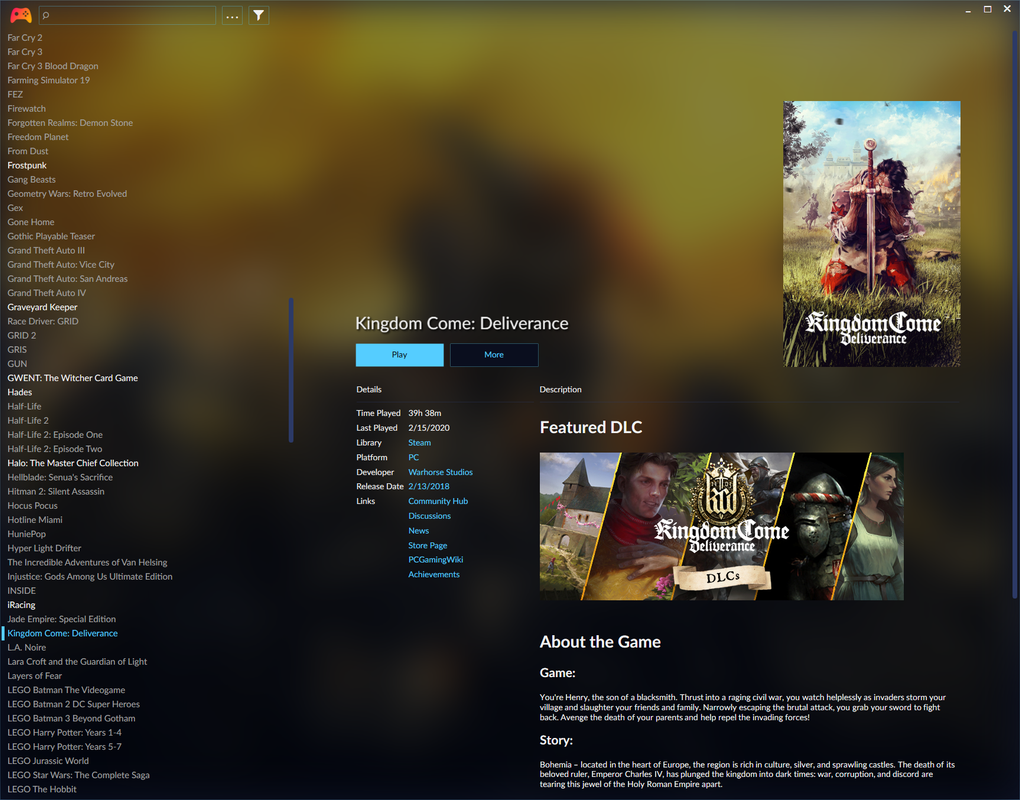Maximize the Playnite window

[x=987, y=9]
